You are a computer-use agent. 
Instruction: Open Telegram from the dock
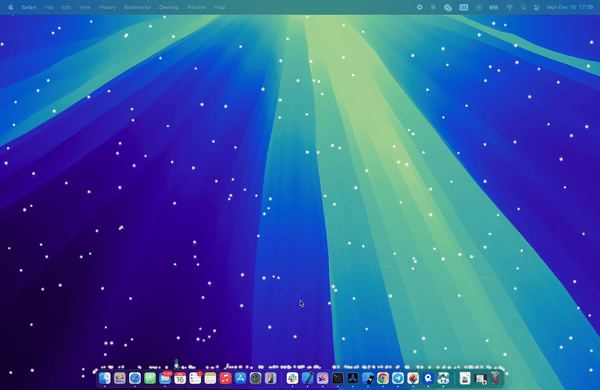[x=398, y=378]
